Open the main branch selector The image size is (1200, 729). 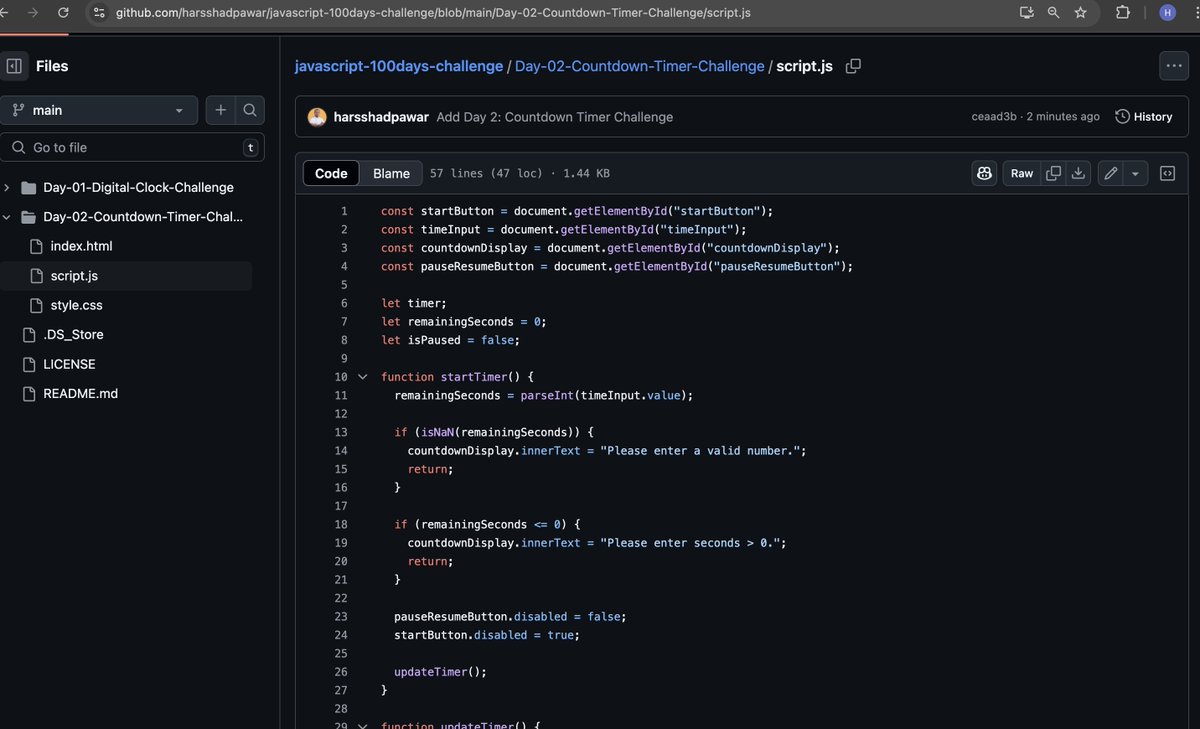(100, 110)
